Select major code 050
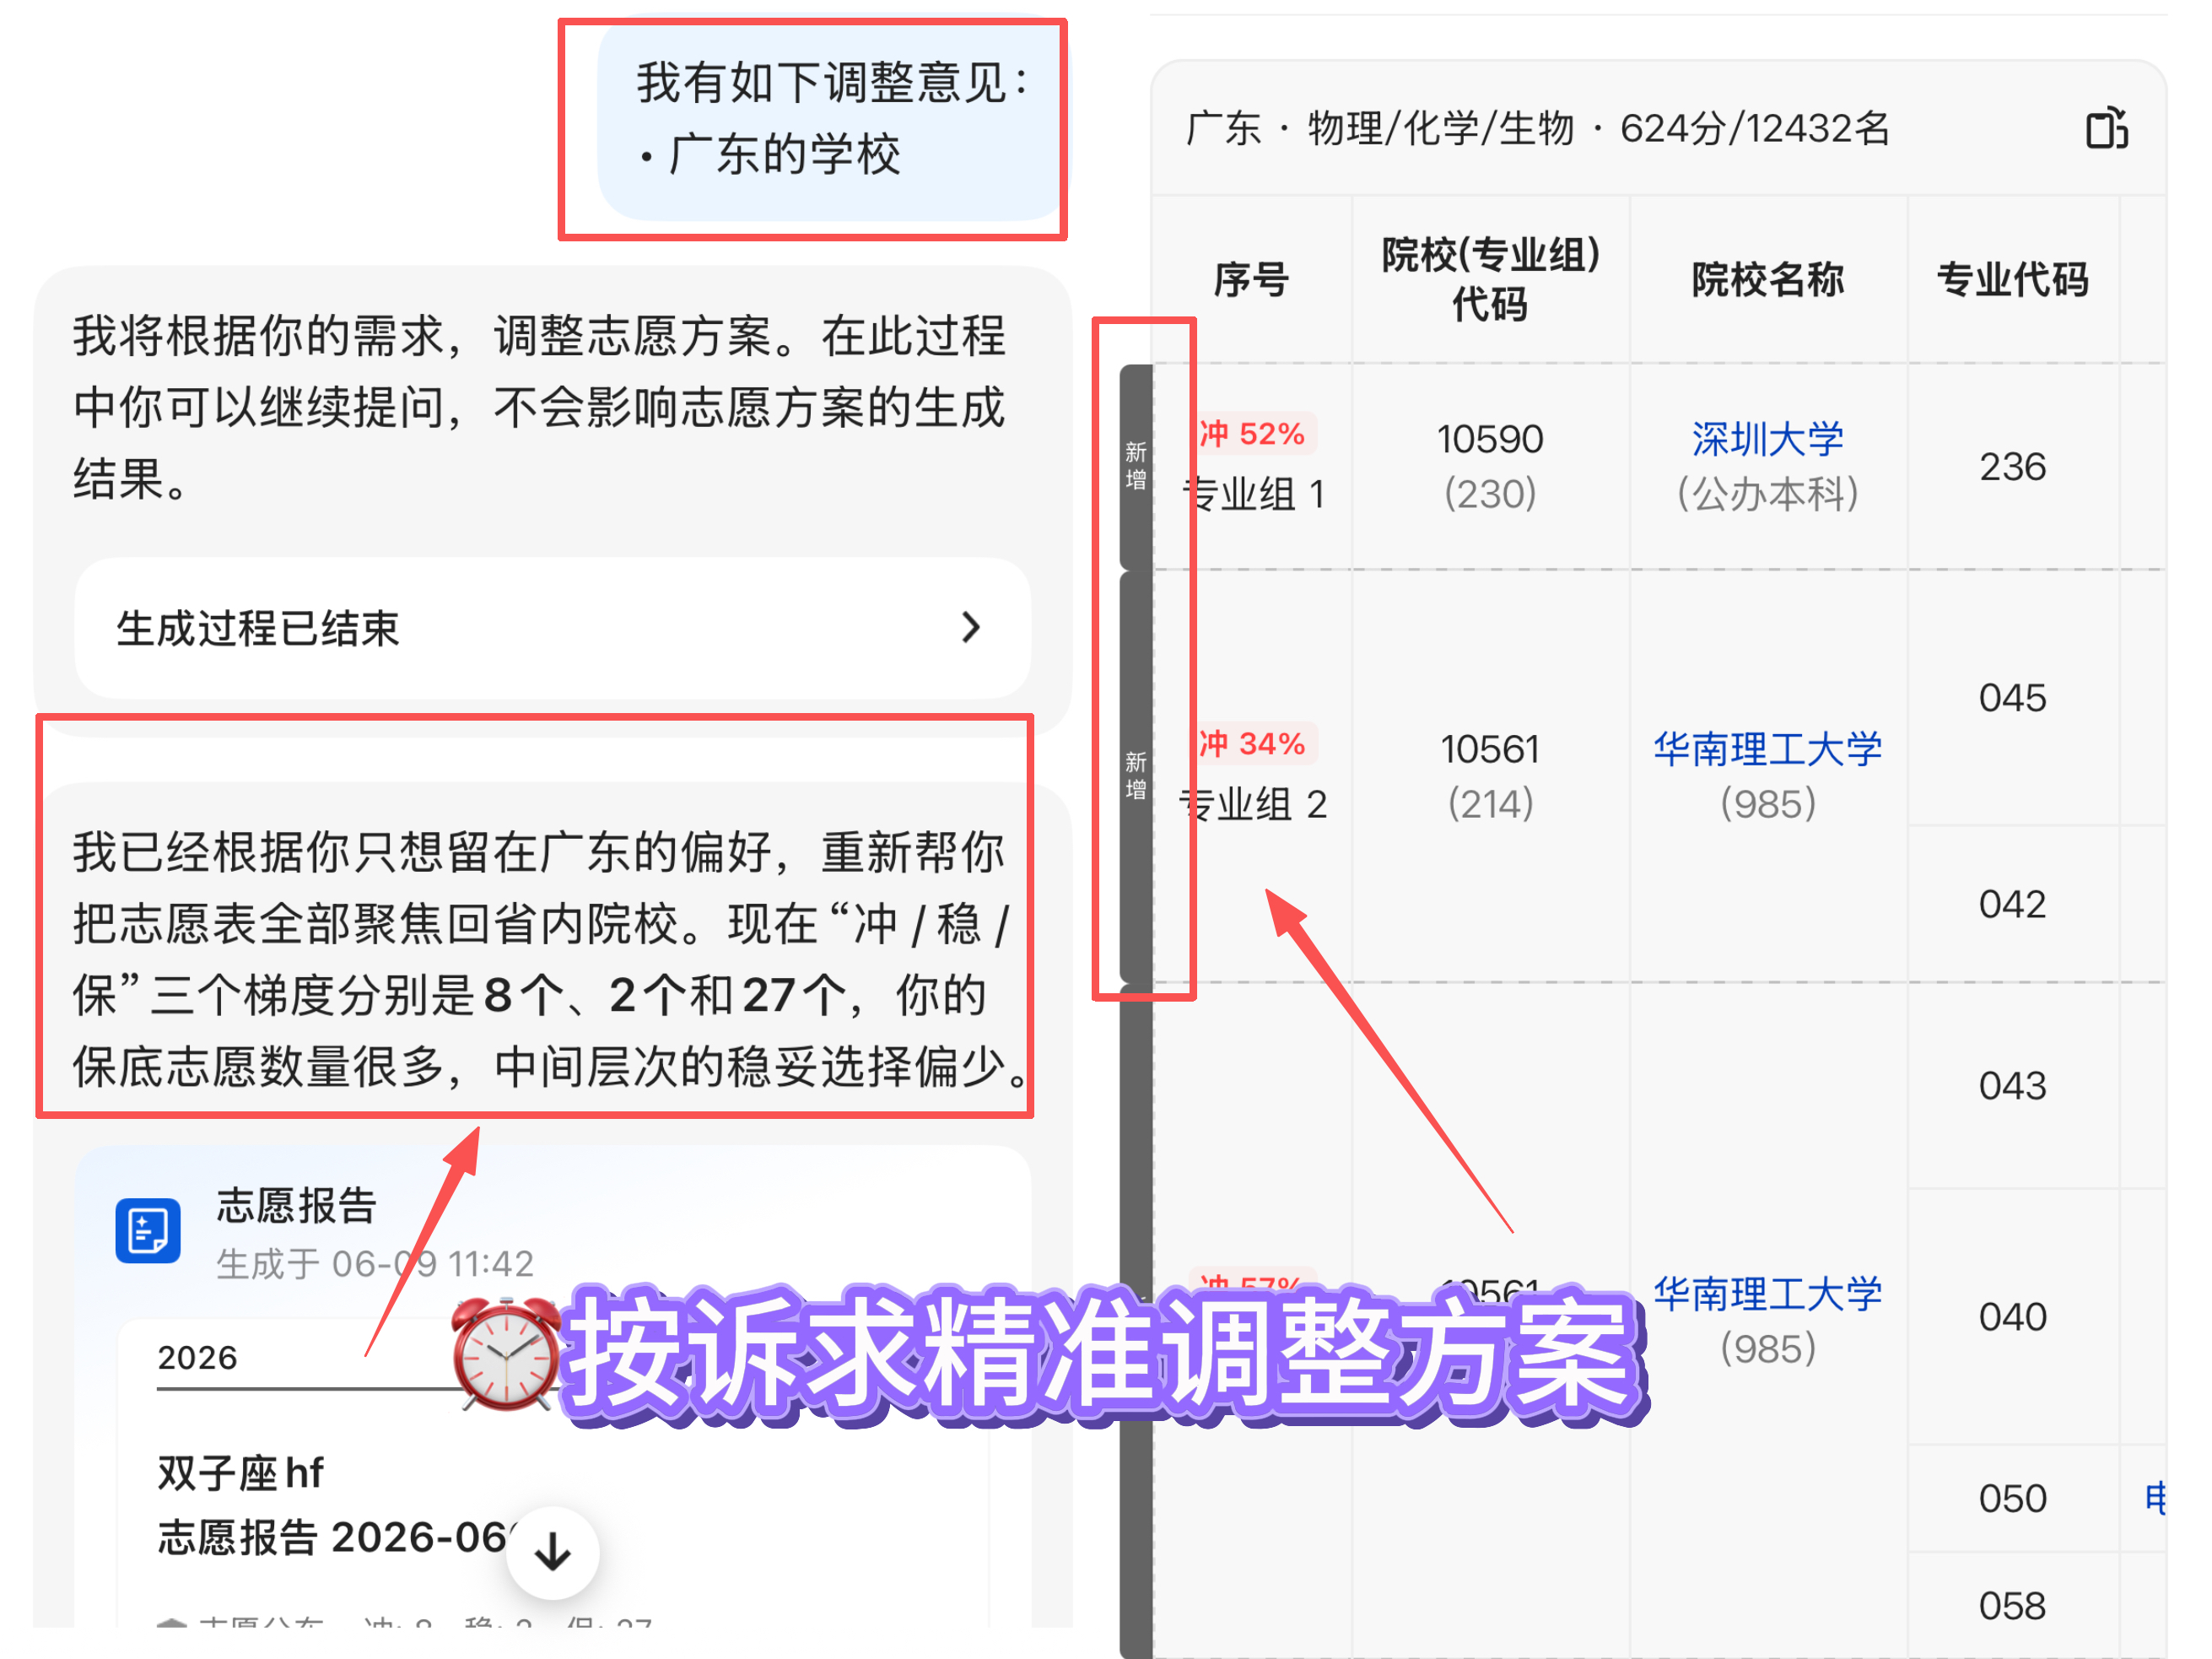Screen dimensions: 2212x1659 click(x=2012, y=1499)
